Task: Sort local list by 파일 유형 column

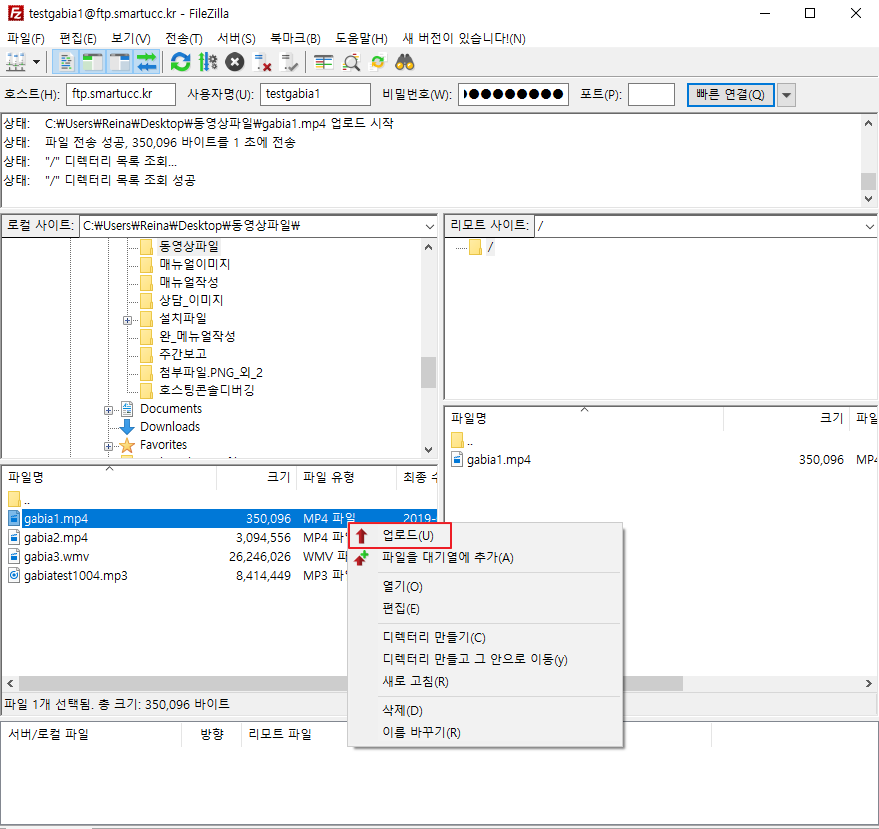Action: 346,477
